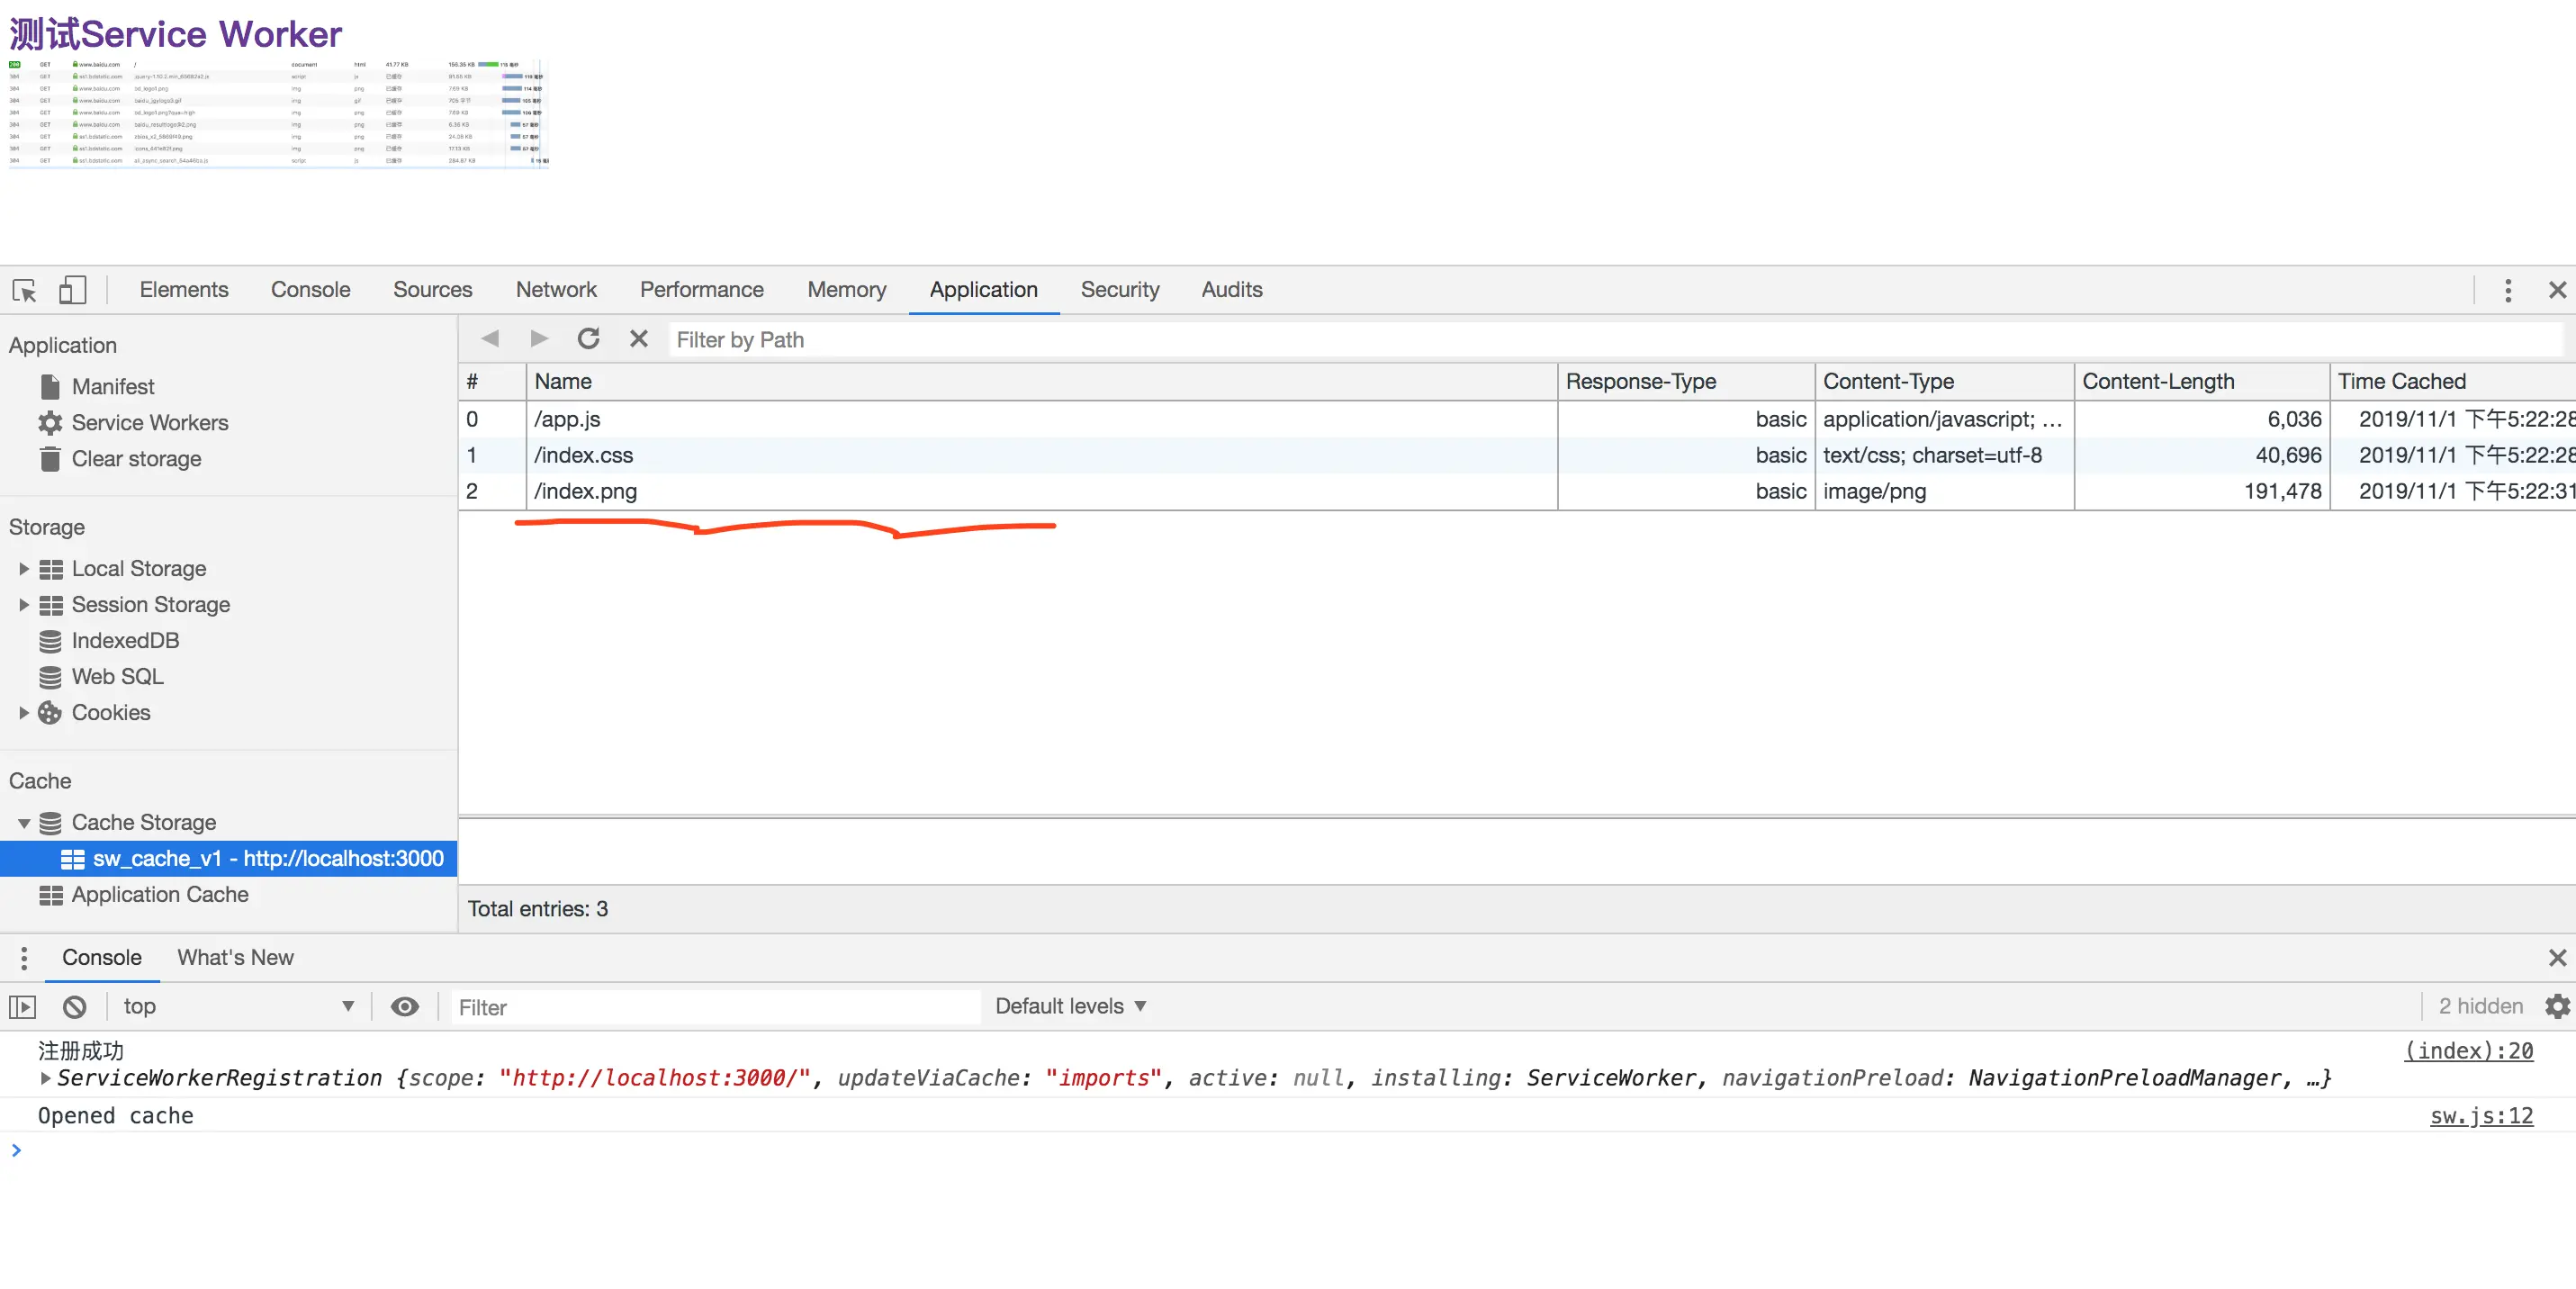
Task: Open the (index):20 source link
Action: click(x=2468, y=1050)
